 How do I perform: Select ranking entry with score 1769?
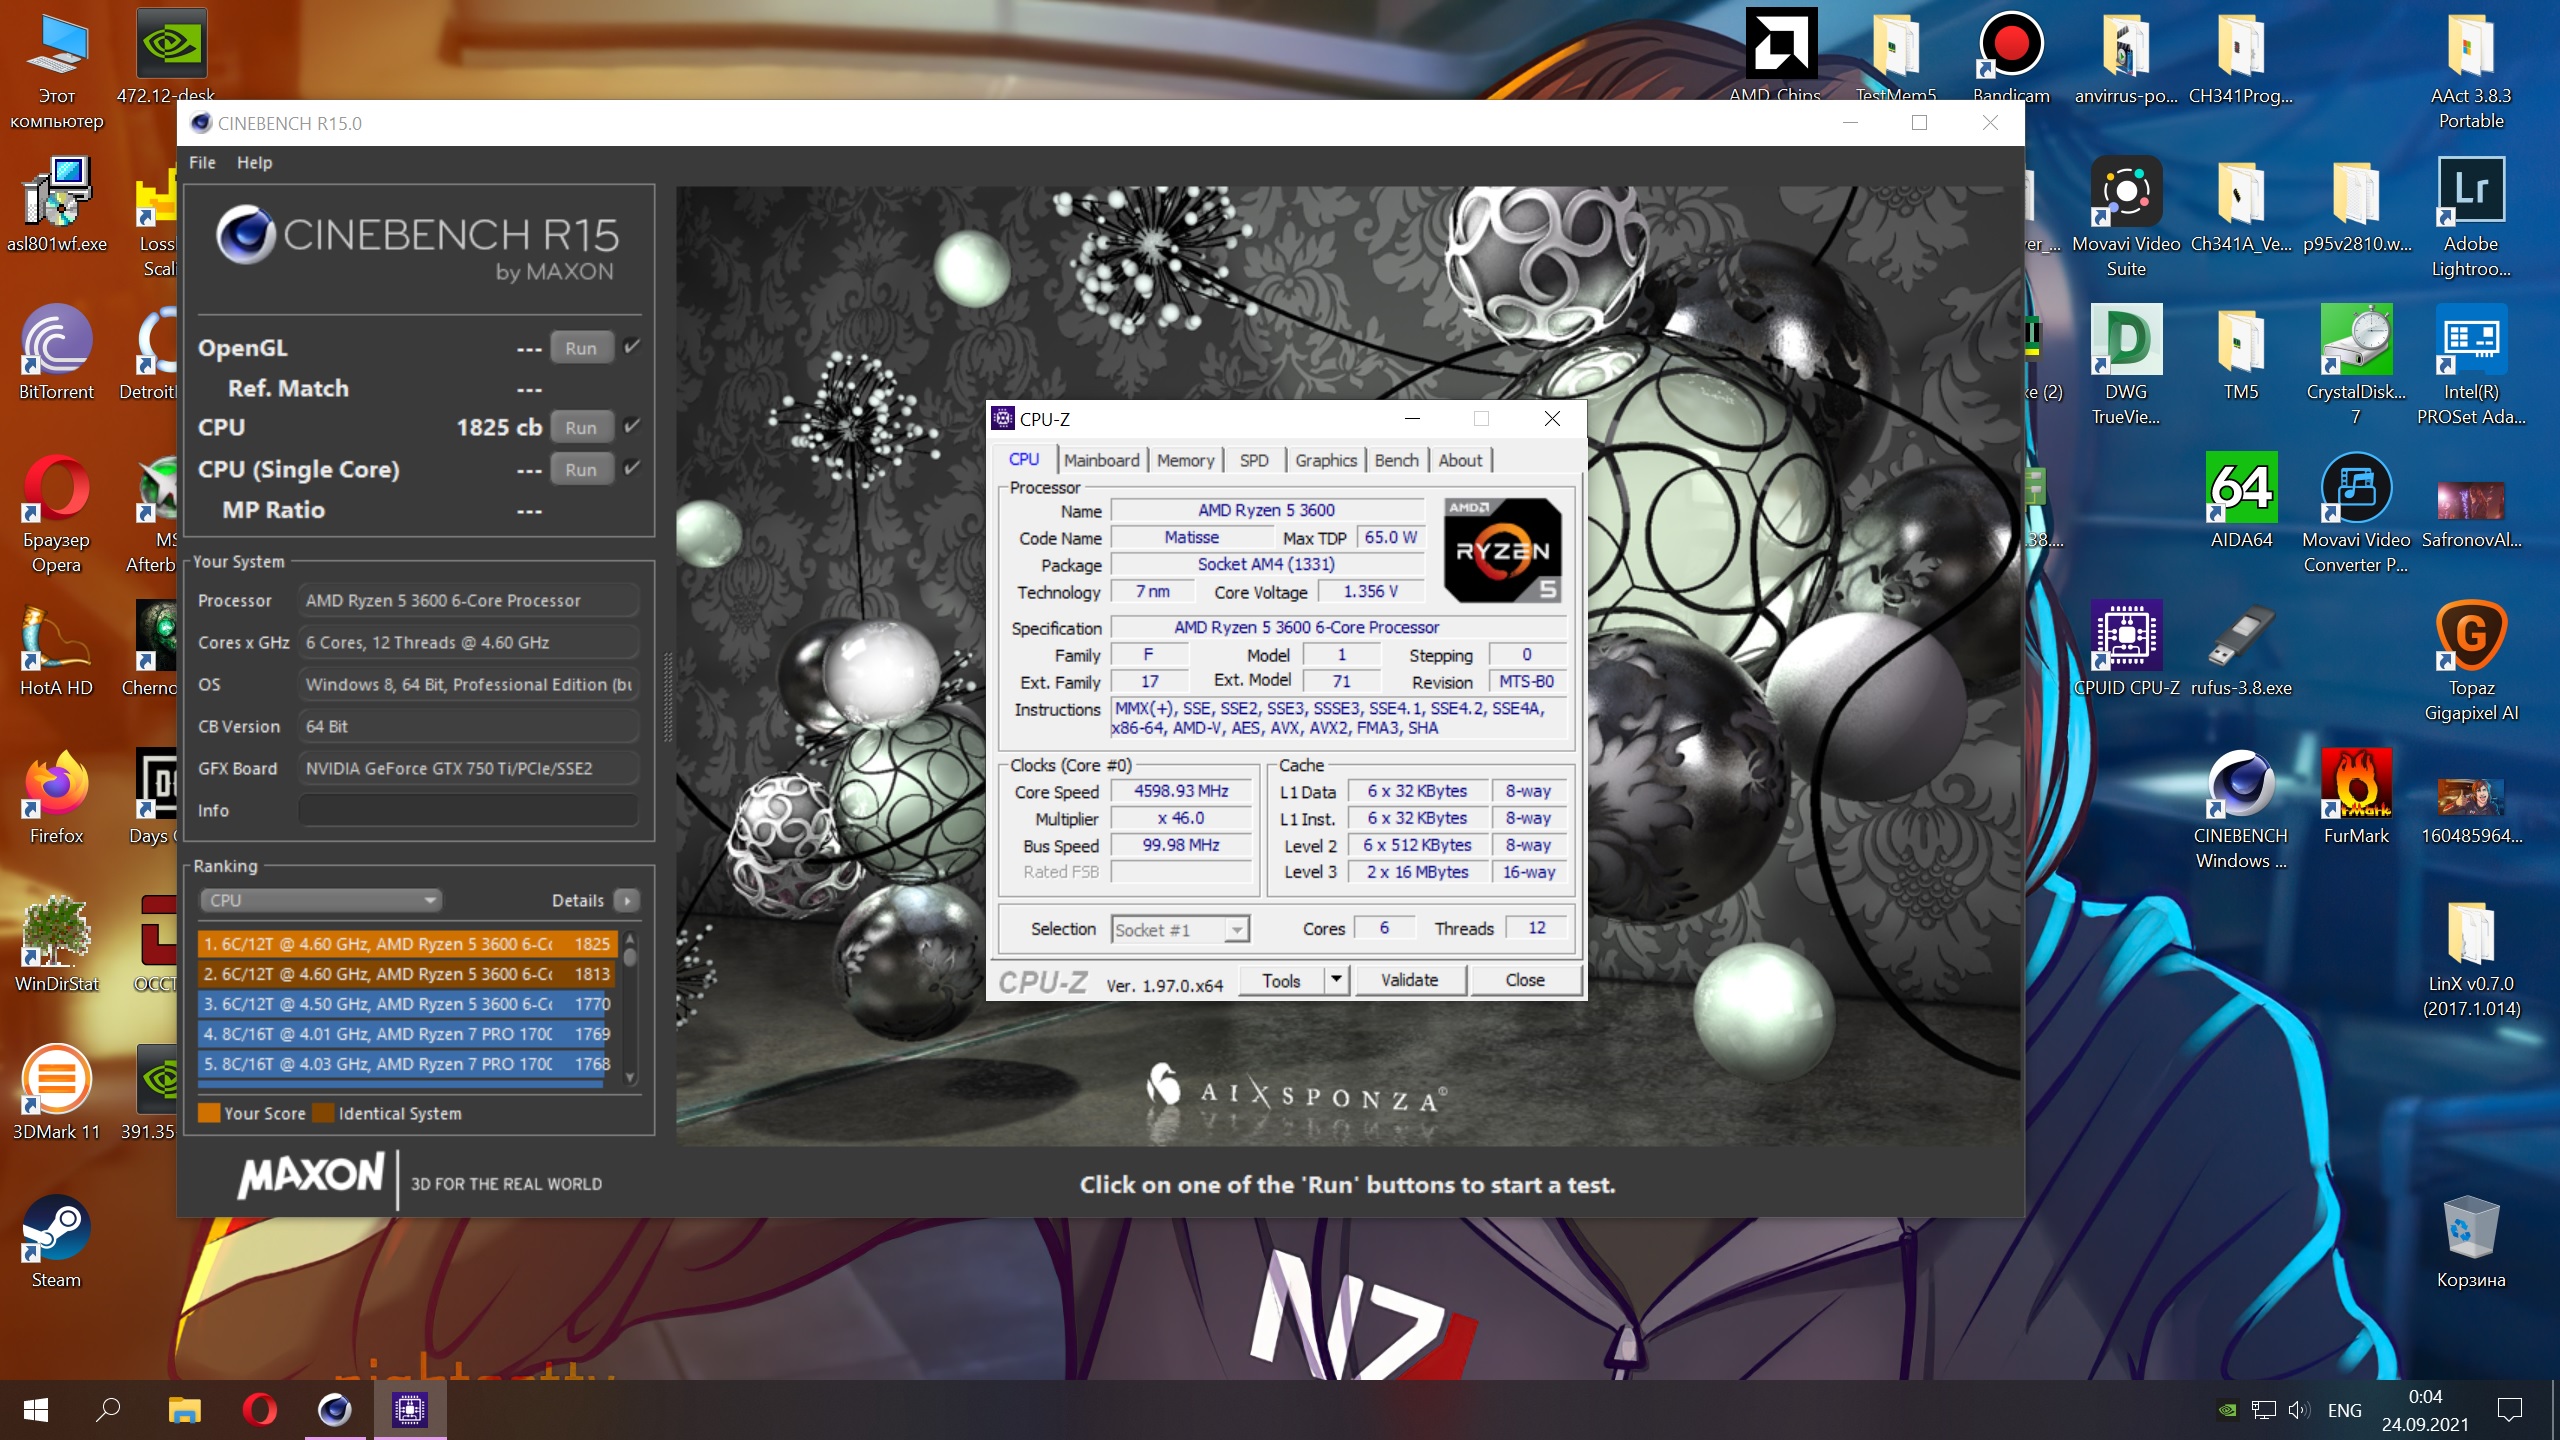408,1033
